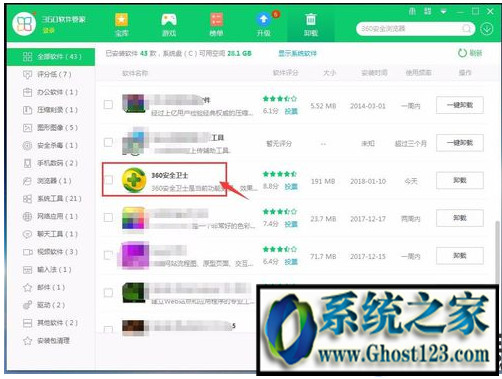Click the star rating of 360安全卫士
The height and width of the screenshot is (379, 502).
(x=280, y=174)
